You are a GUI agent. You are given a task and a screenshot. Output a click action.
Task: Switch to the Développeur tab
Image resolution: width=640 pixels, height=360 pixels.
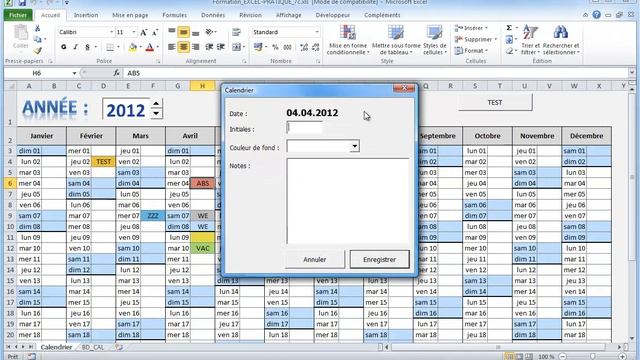pyautogui.click(x=333, y=15)
